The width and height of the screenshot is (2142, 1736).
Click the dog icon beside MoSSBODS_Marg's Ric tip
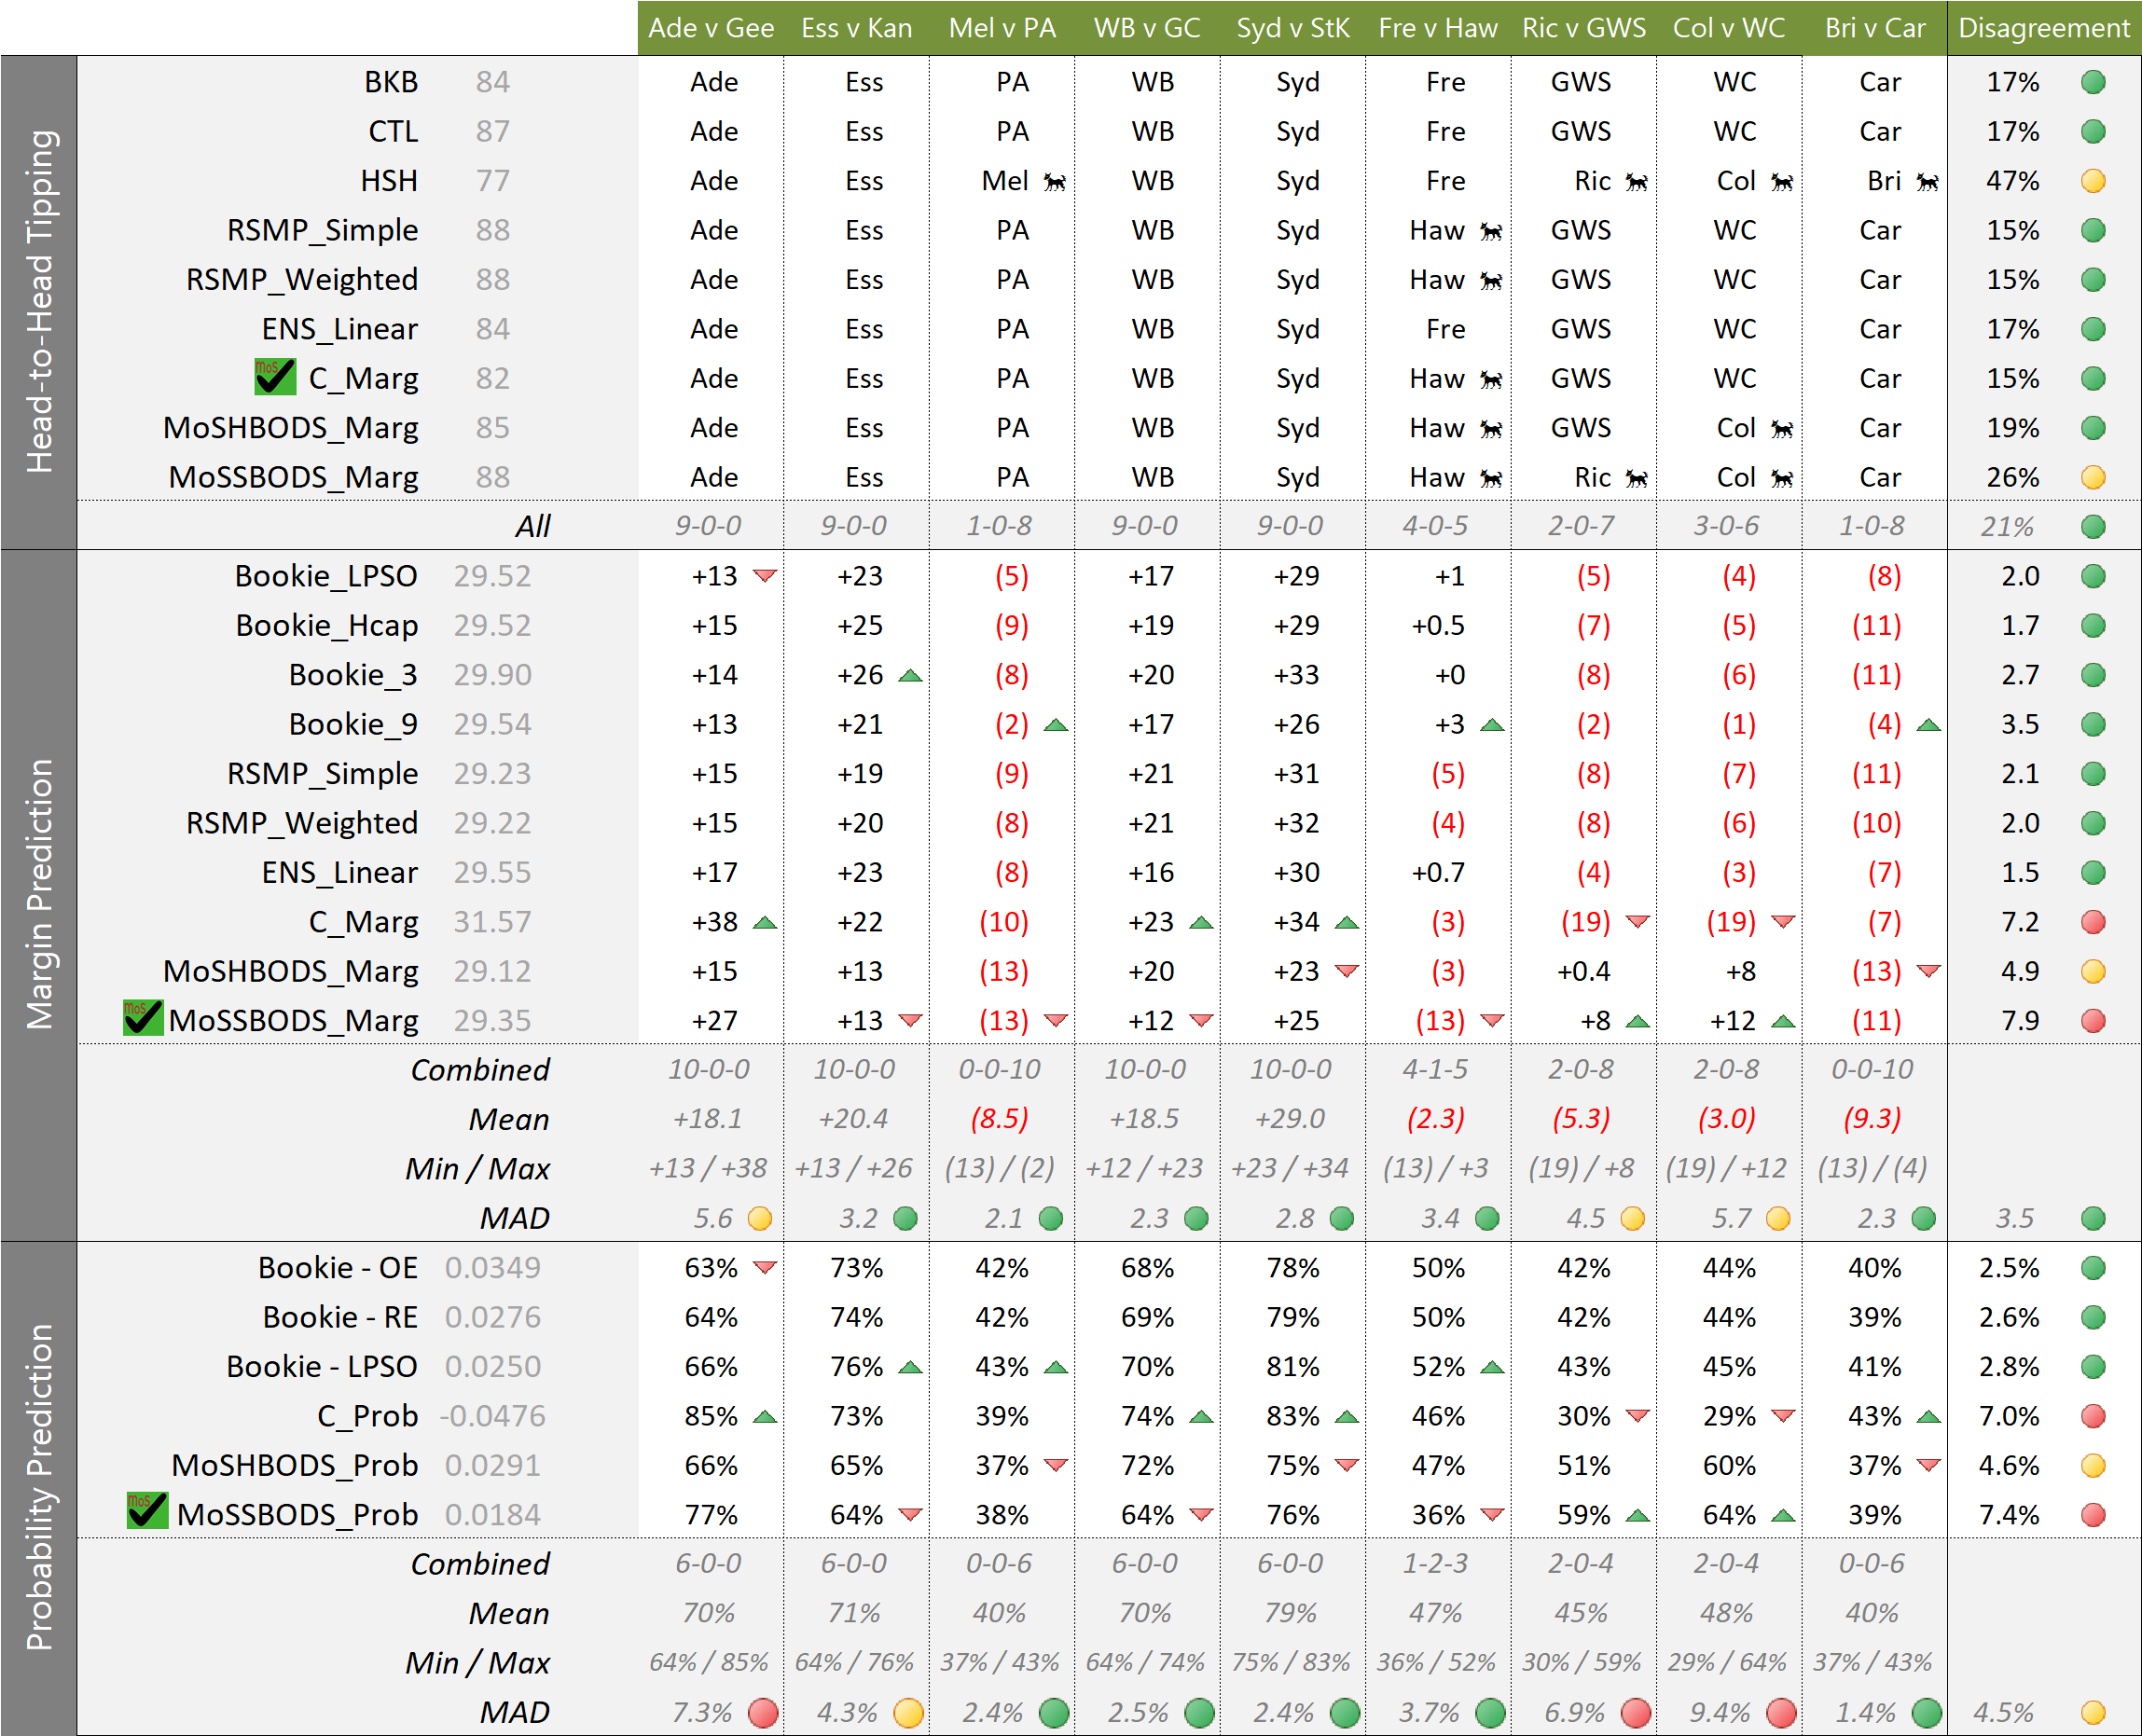click(1636, 479)
